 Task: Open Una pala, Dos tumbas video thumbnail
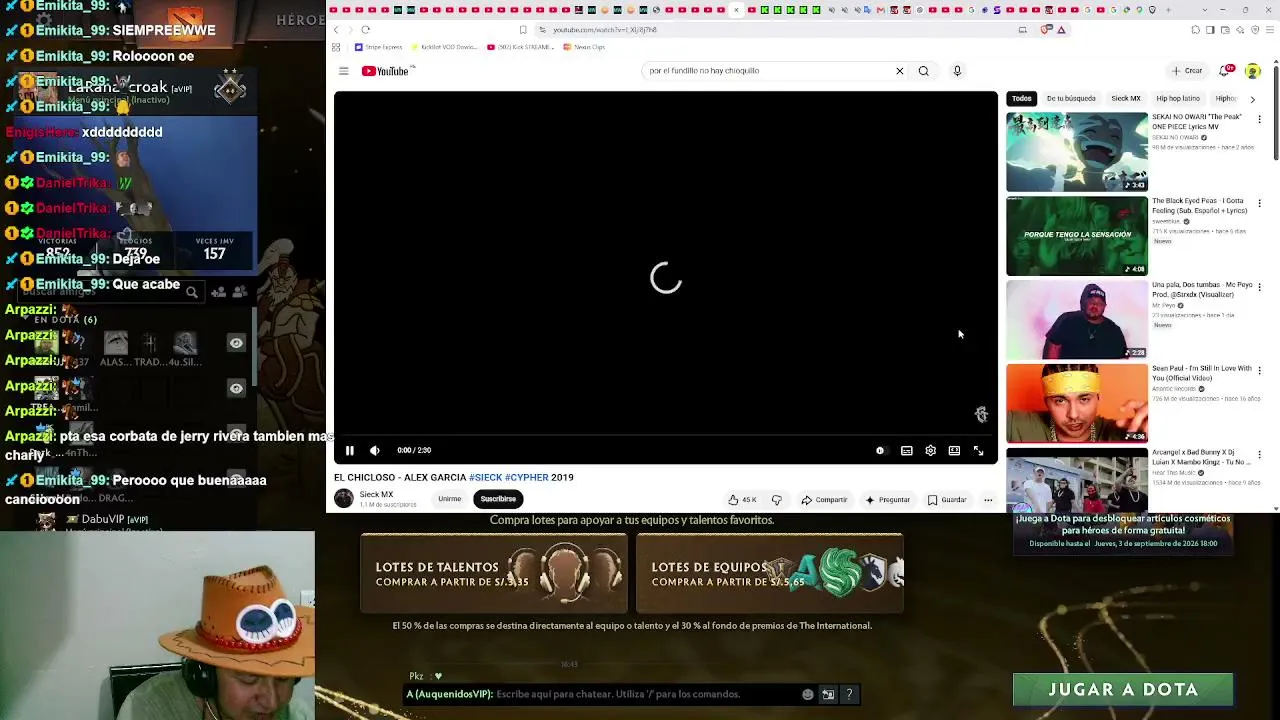pyautogui.click(x=1077, y=320)
